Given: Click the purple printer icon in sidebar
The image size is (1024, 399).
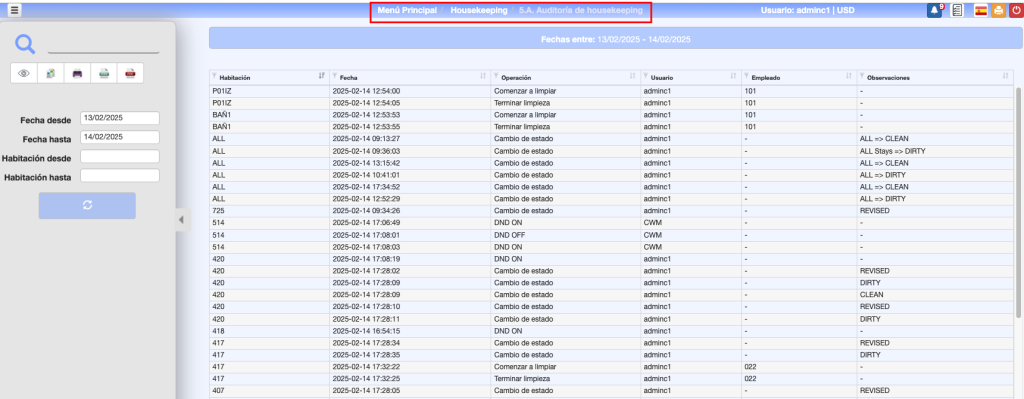Looking at the screenshot, I should click(77, 73).
